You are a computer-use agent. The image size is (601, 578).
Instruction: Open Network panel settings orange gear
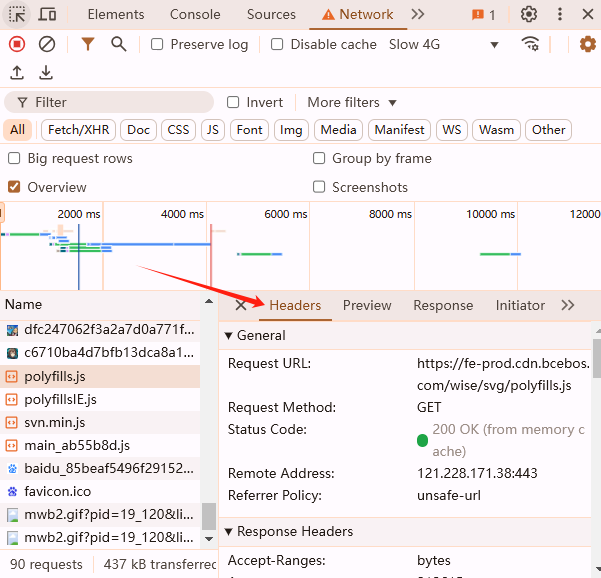[588, 44]
